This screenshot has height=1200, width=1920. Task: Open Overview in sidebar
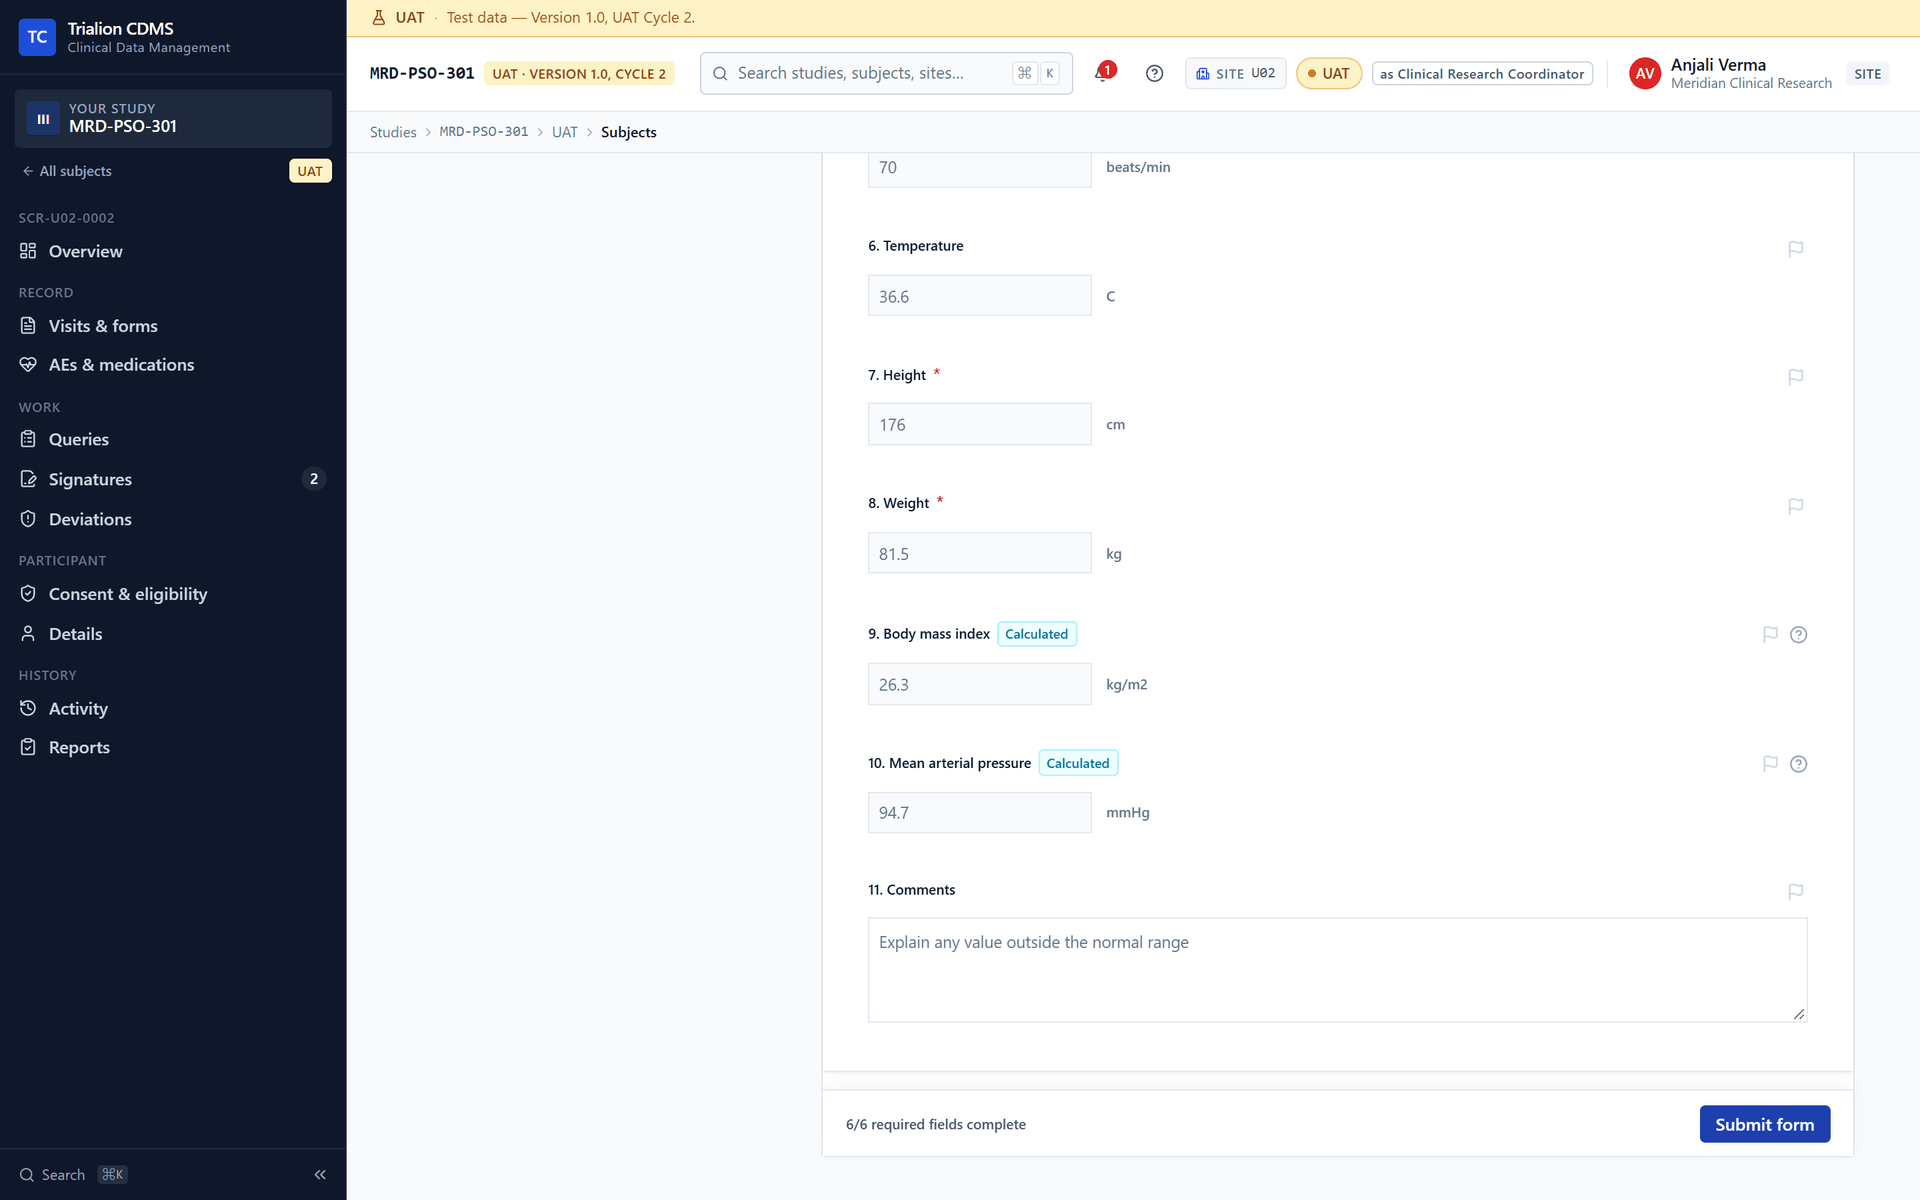click(x=173, y=251)
